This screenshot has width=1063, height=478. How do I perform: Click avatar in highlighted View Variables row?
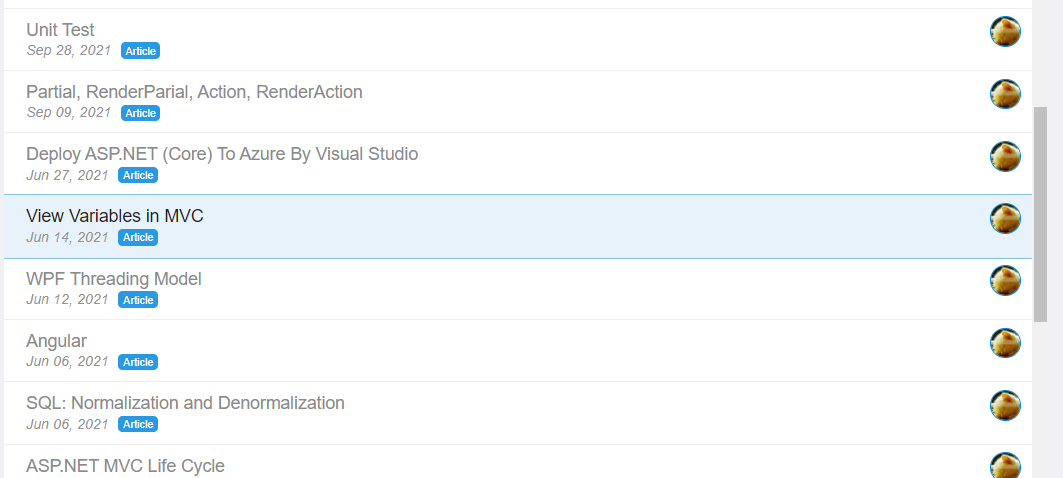(1005, 219)
